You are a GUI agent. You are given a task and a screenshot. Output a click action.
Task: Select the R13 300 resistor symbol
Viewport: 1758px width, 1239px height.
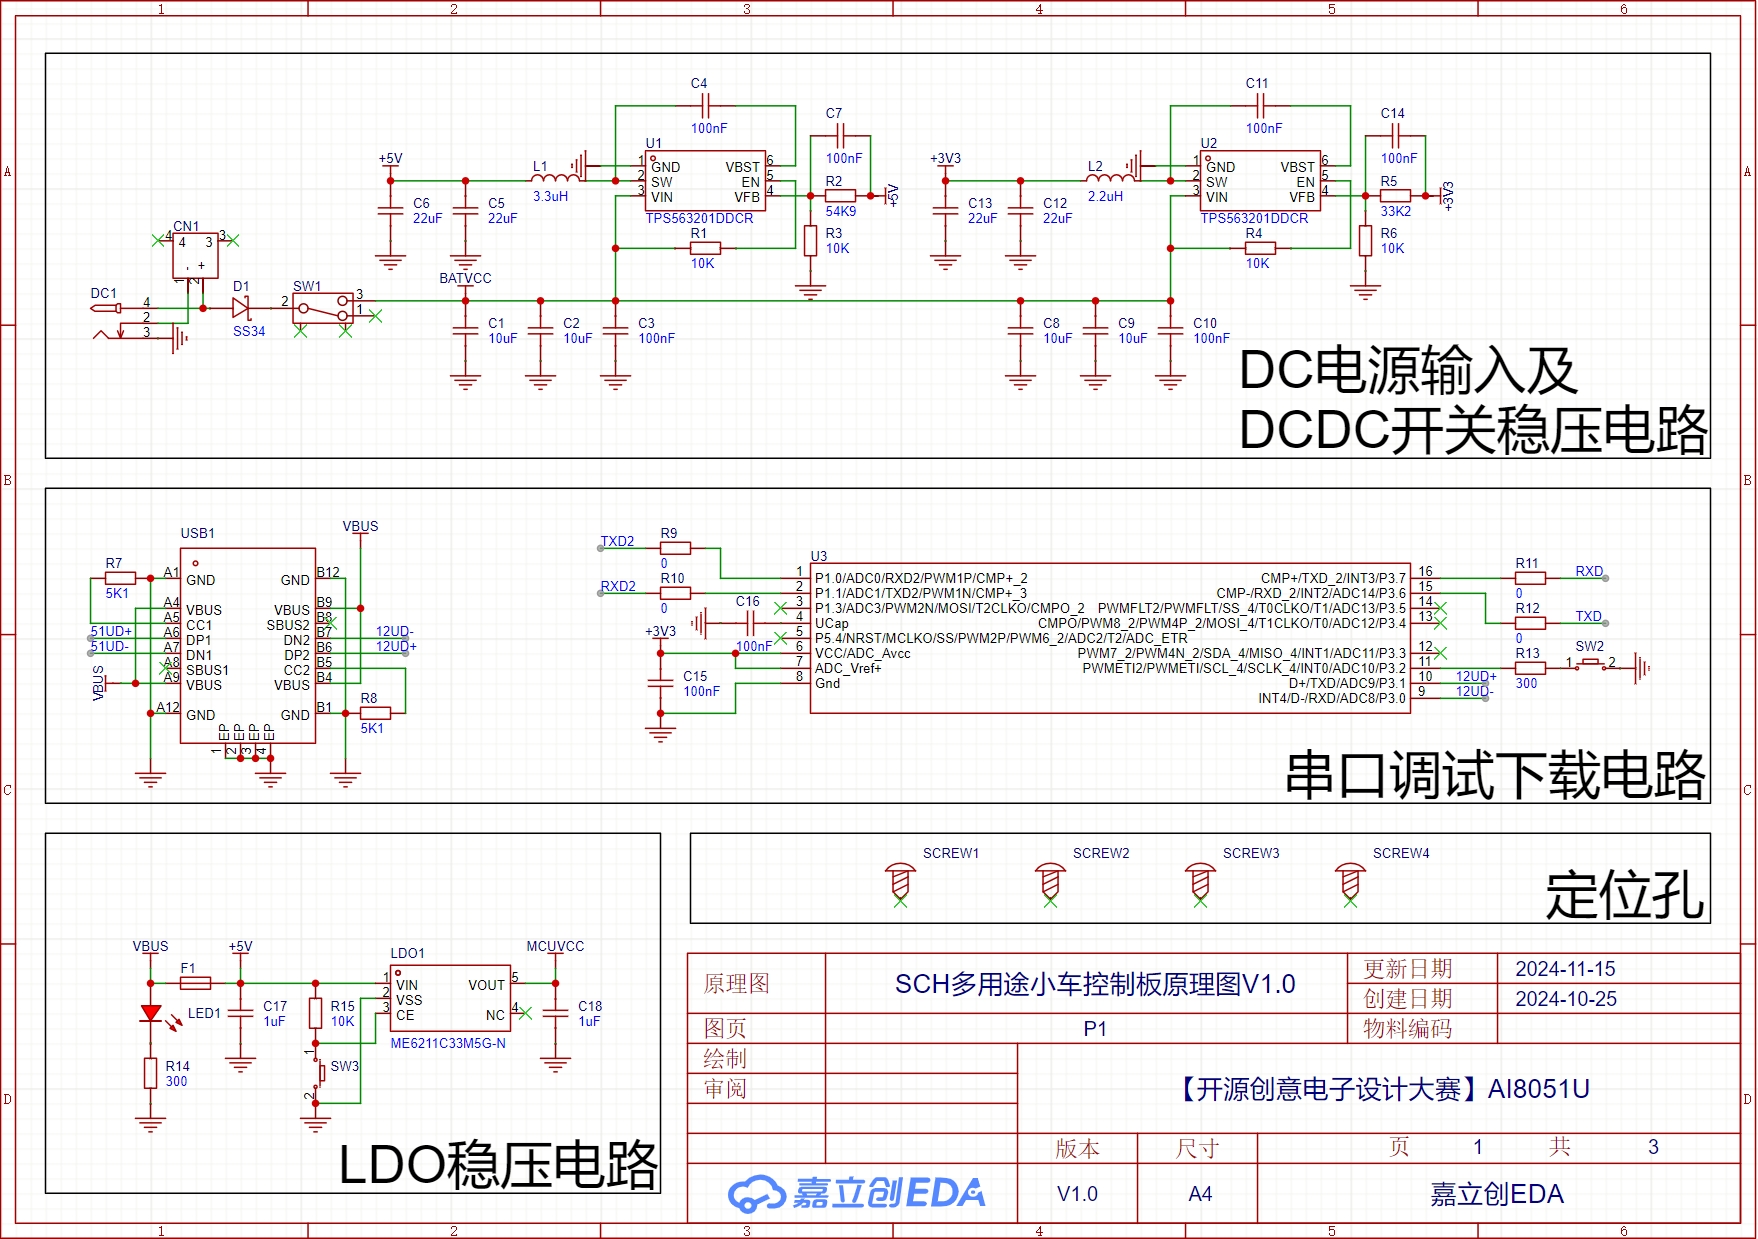coord(1530,668)
